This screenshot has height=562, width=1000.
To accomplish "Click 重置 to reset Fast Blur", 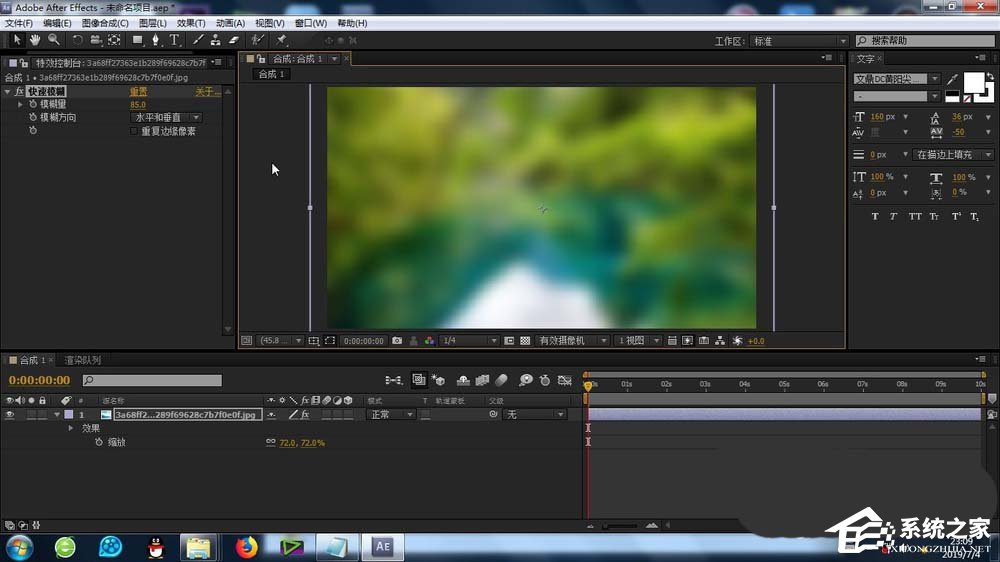I will [139, 91].
